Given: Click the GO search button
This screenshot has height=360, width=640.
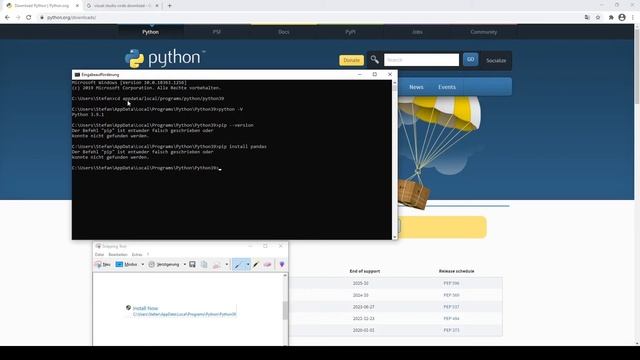Looking at the screenshot, I should [471, 60].
